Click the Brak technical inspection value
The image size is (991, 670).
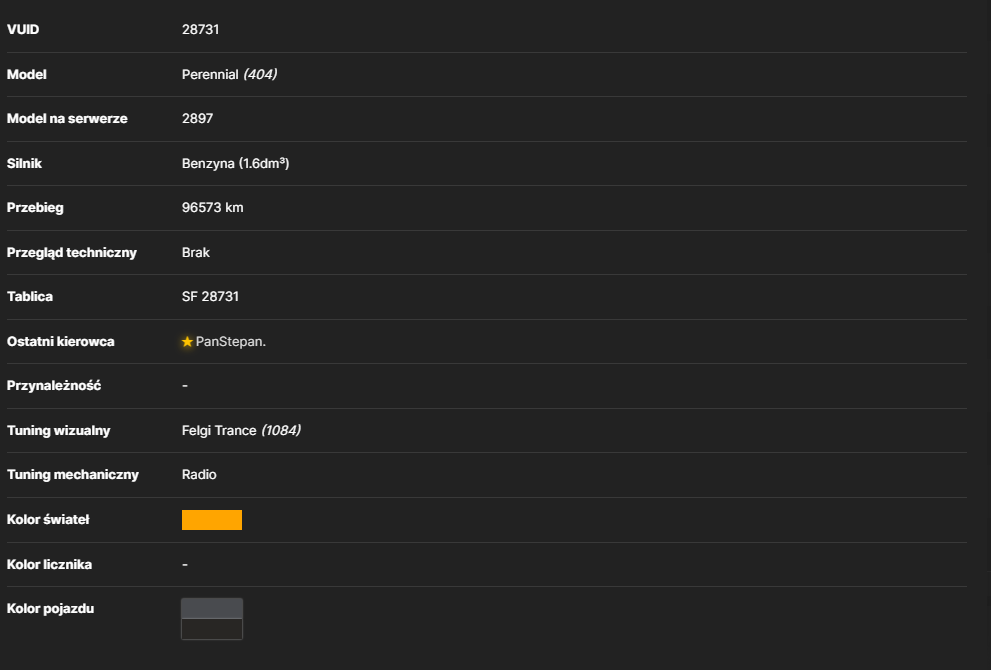(x=196, y=253)
